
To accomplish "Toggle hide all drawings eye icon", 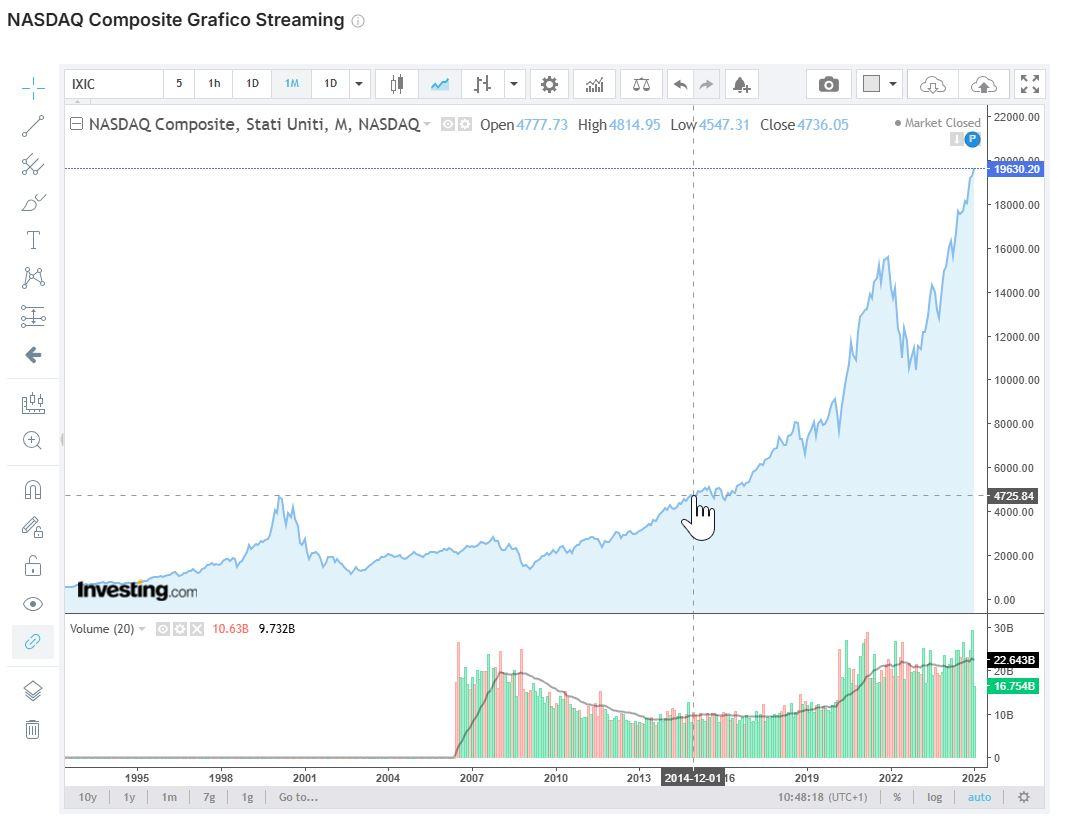I will (33, 604).
